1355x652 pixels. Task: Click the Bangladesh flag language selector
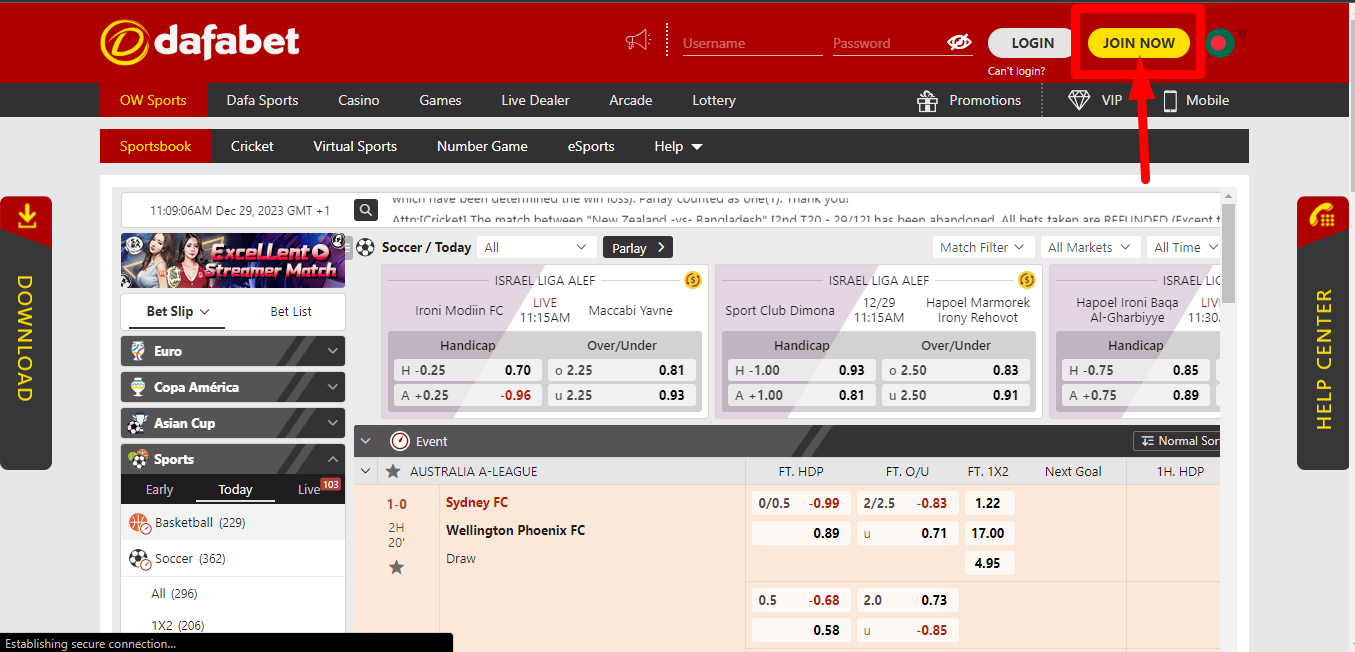pos(1217,43)
